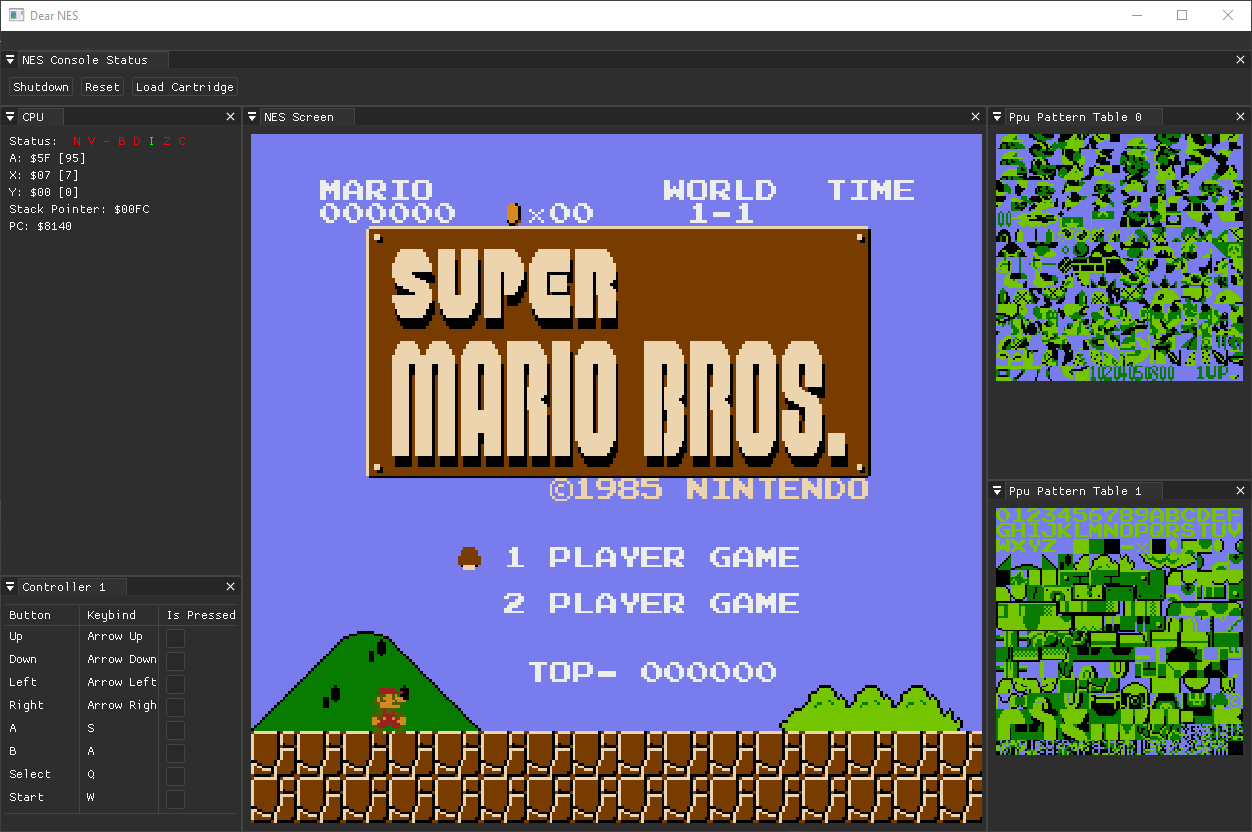Click the A: $5F register line

click(47, 159)
